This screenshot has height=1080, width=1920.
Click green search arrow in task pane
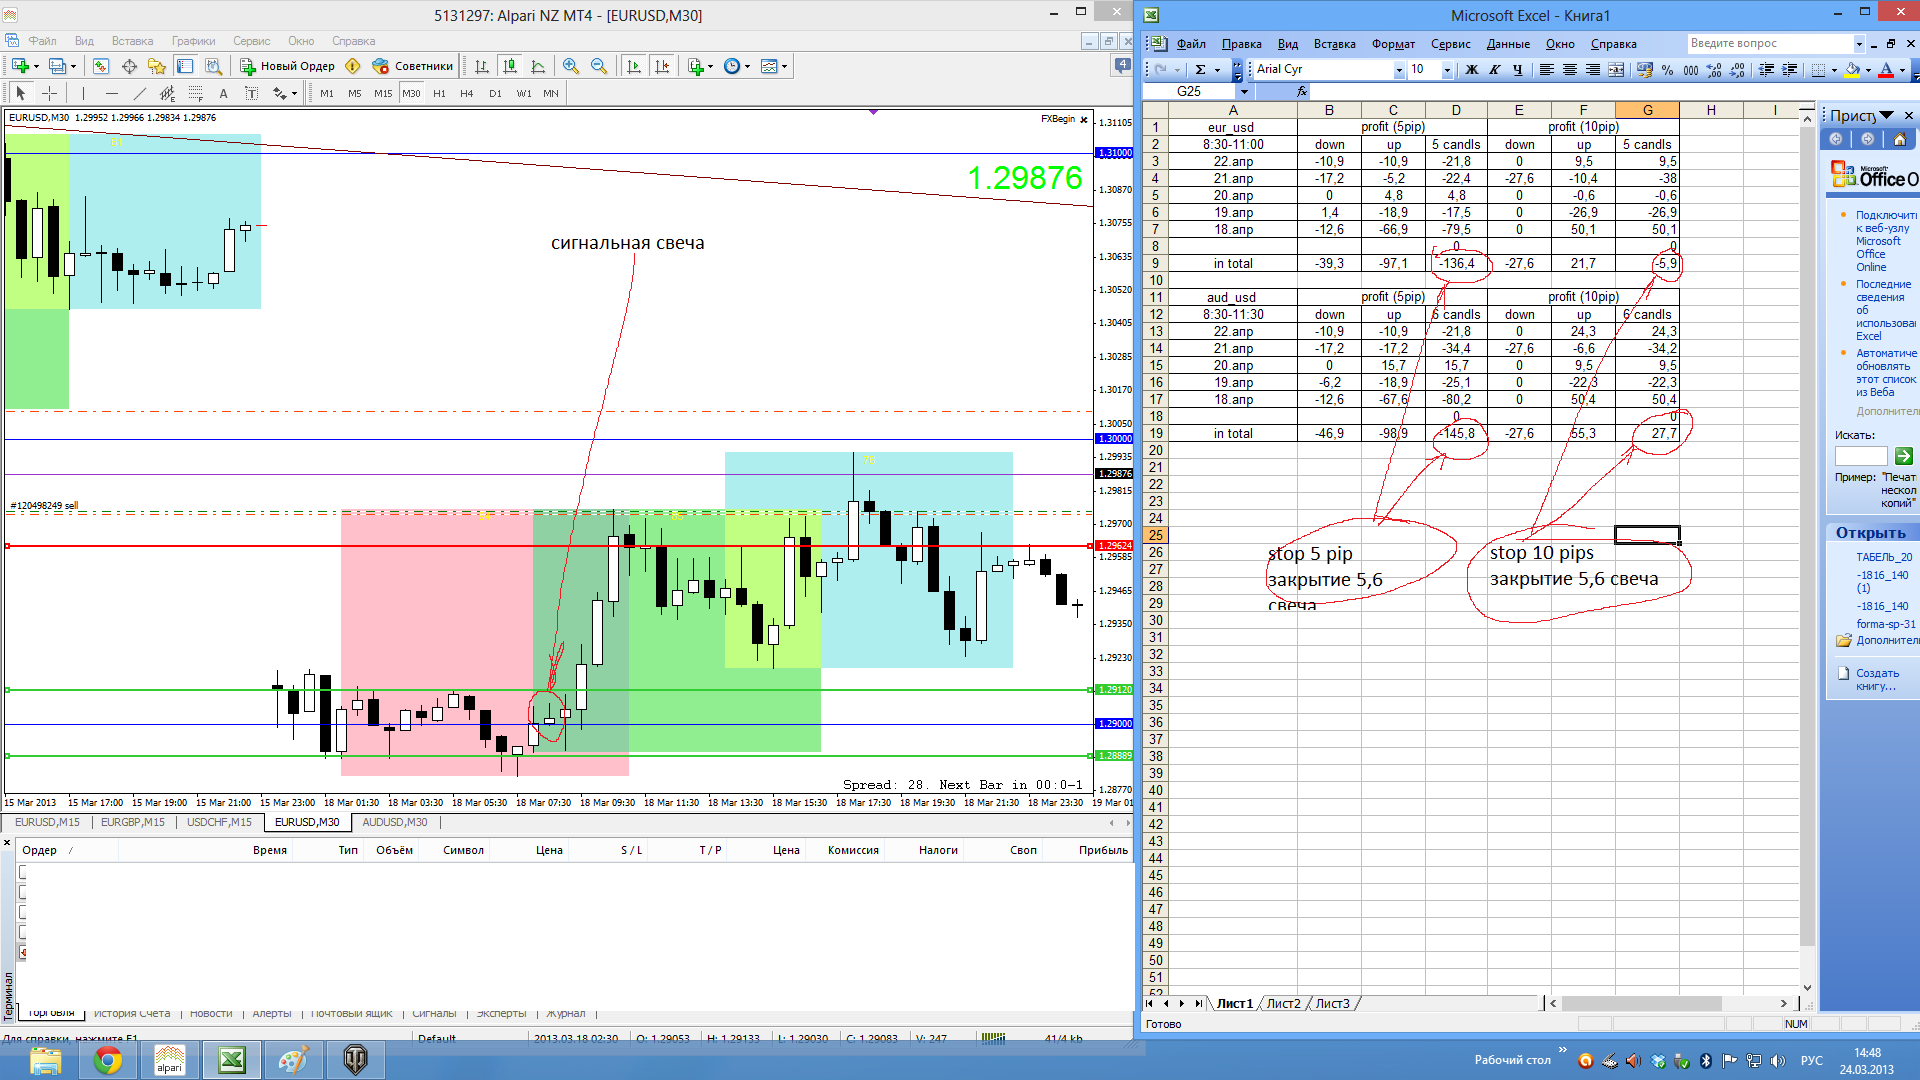click(x=1904, y=456)
